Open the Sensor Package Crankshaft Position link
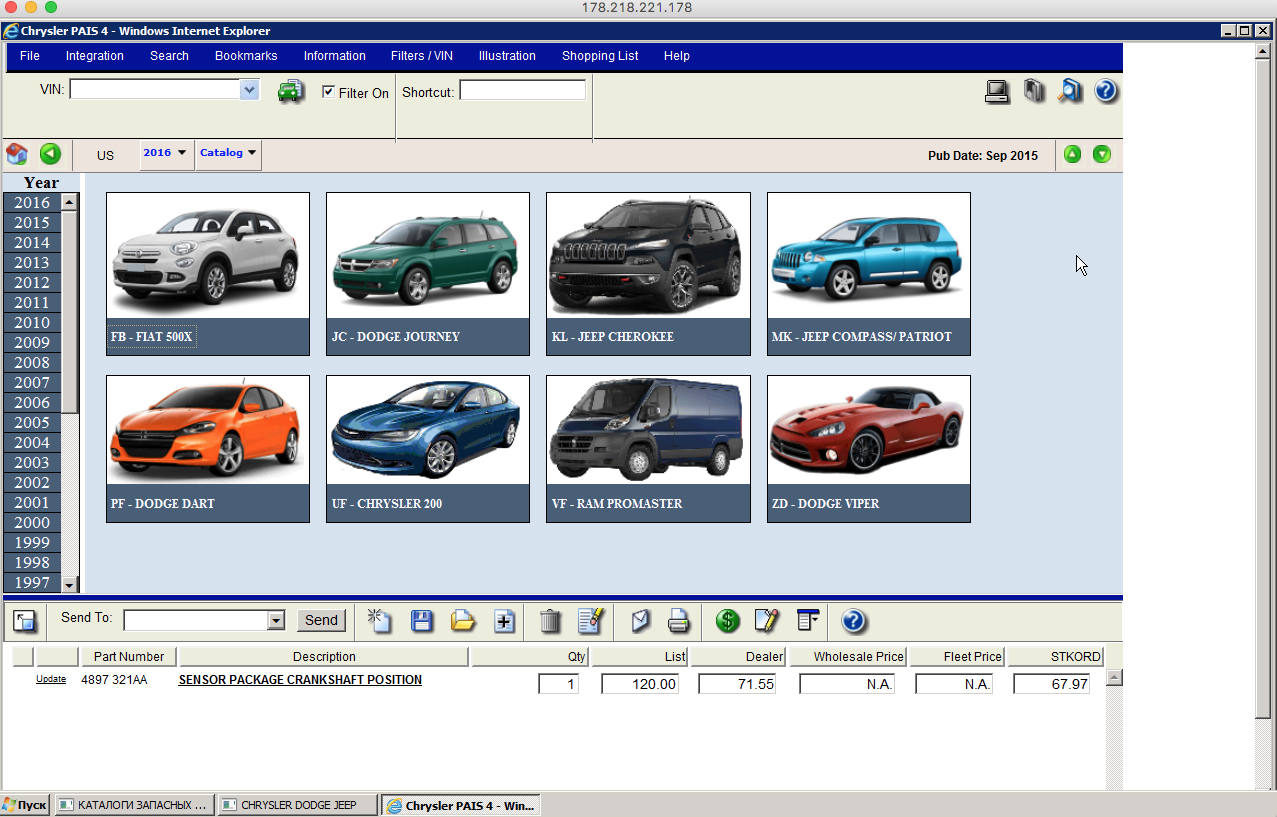Viewport: 1277px width, 817px height. [300, 680]
